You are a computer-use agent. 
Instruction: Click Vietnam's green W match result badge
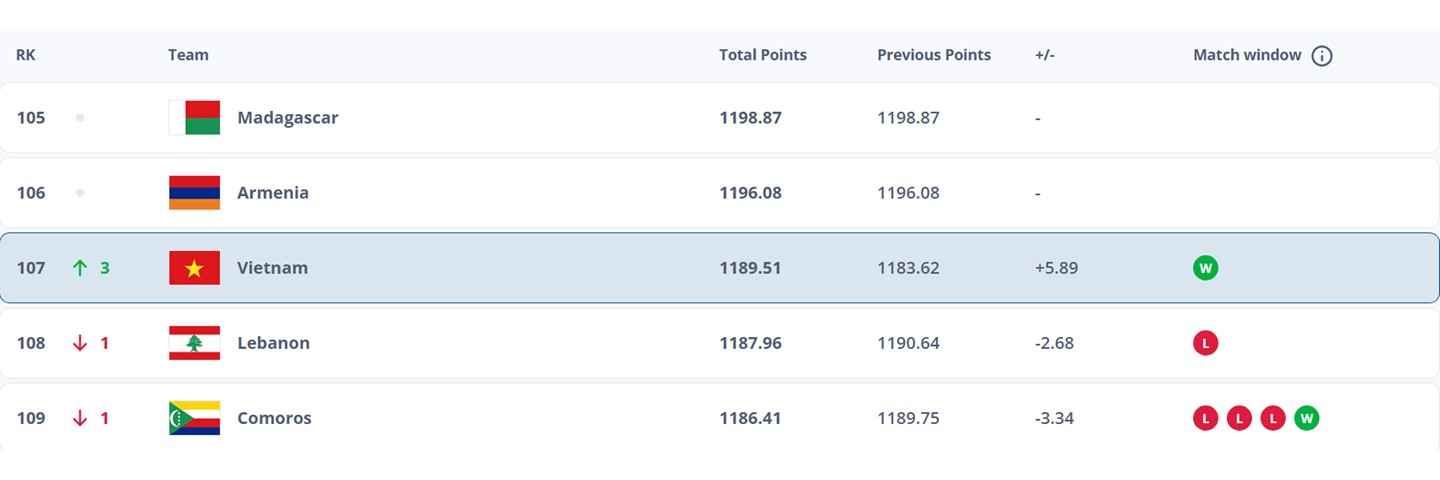1205,268
